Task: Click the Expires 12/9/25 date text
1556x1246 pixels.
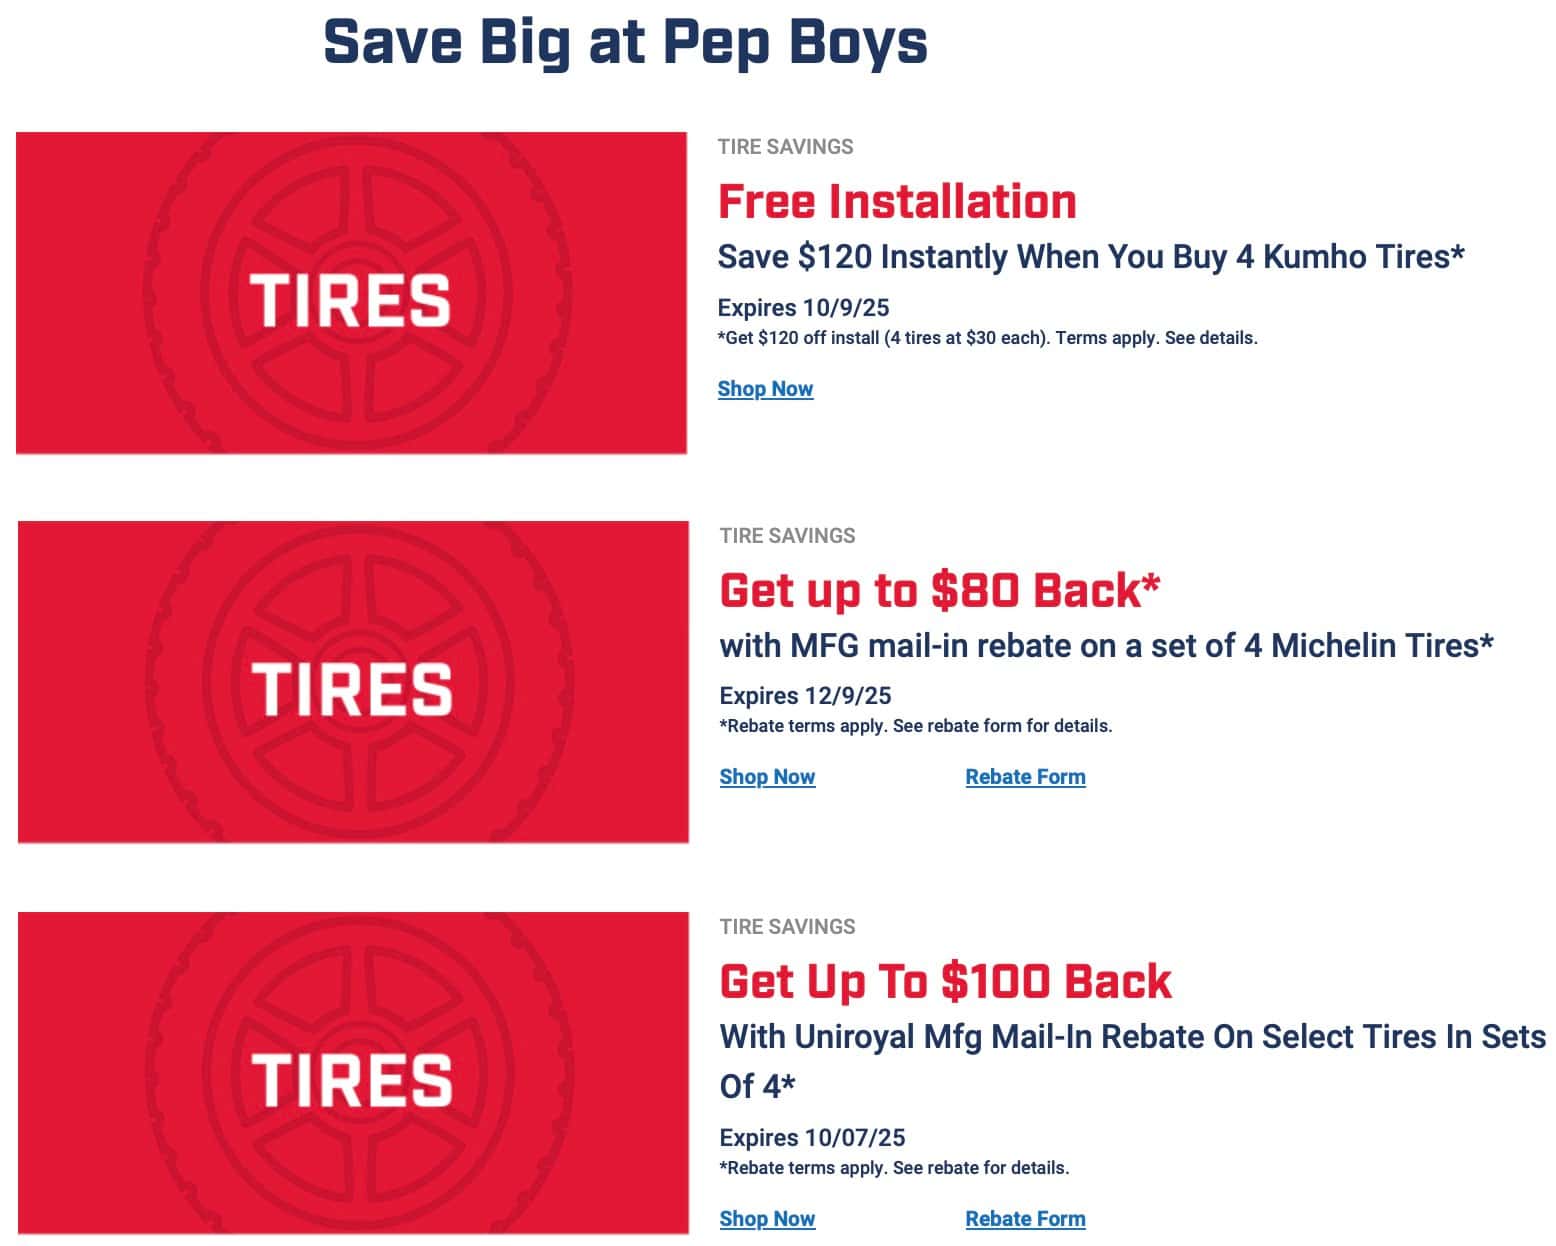Action: (805, 696)
